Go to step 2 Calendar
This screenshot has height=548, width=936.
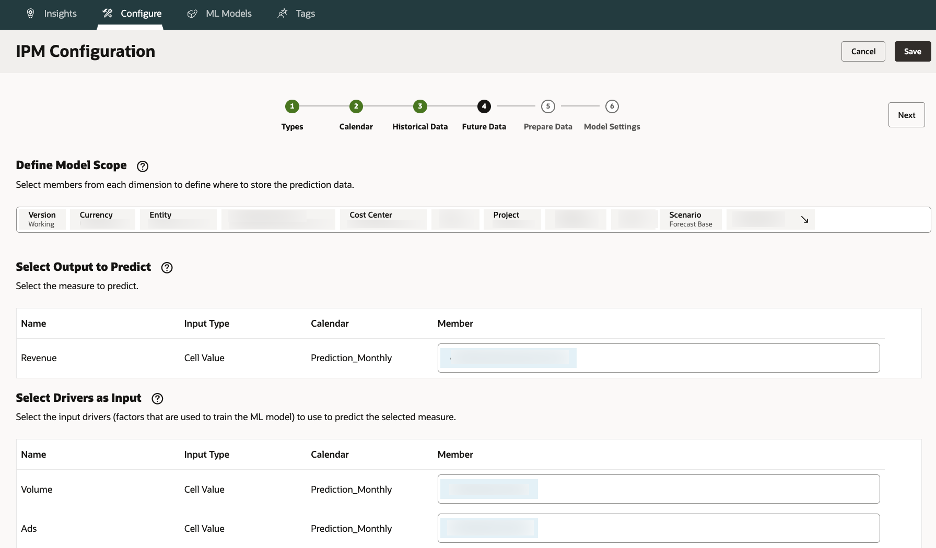(x=356, y=106)
